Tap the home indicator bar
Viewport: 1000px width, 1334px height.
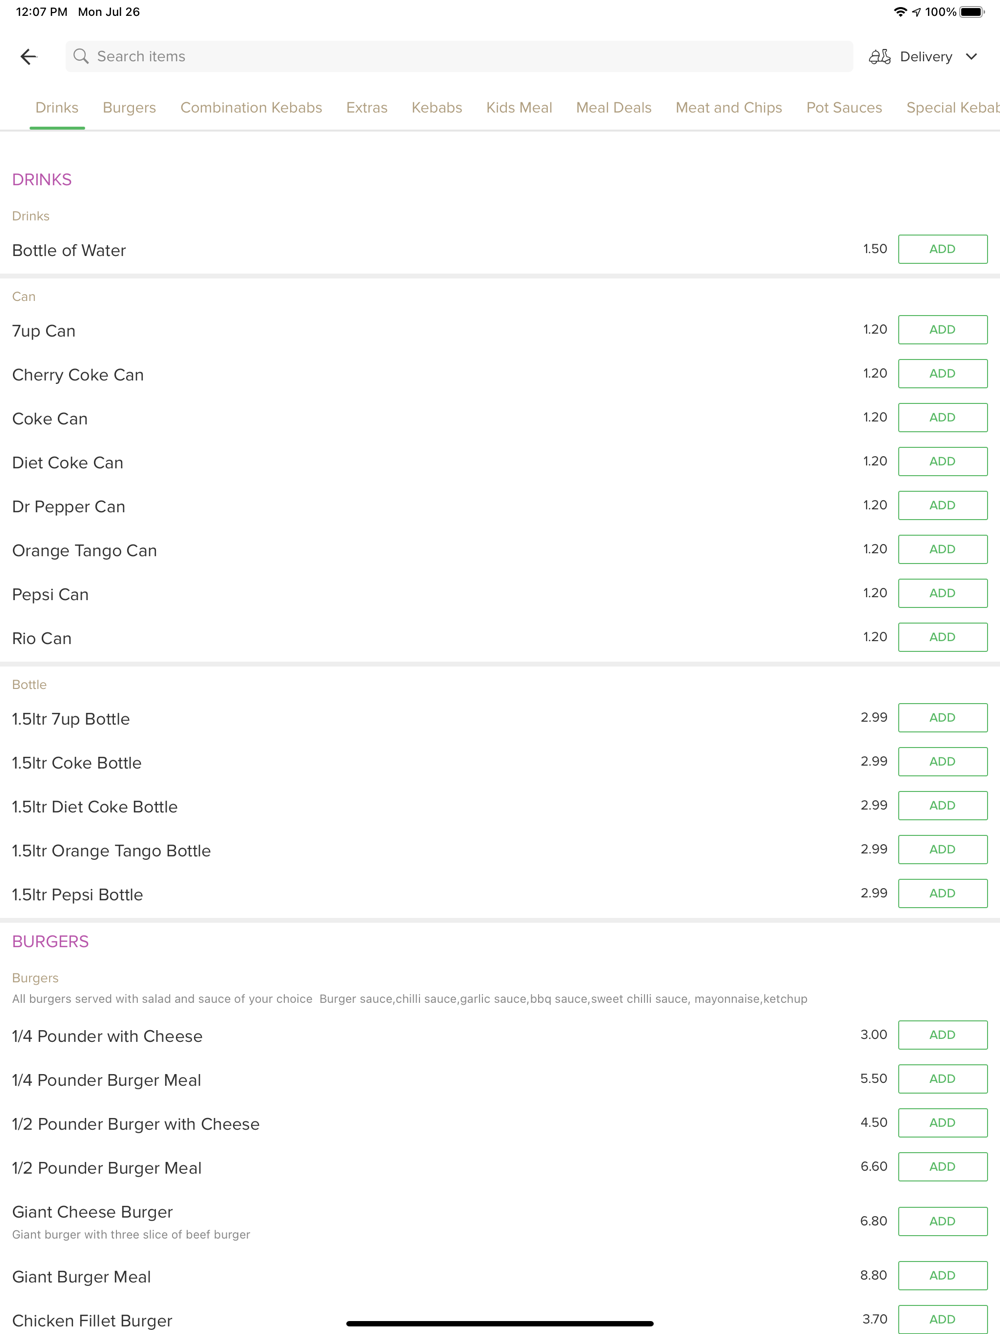coord(500,1323)
